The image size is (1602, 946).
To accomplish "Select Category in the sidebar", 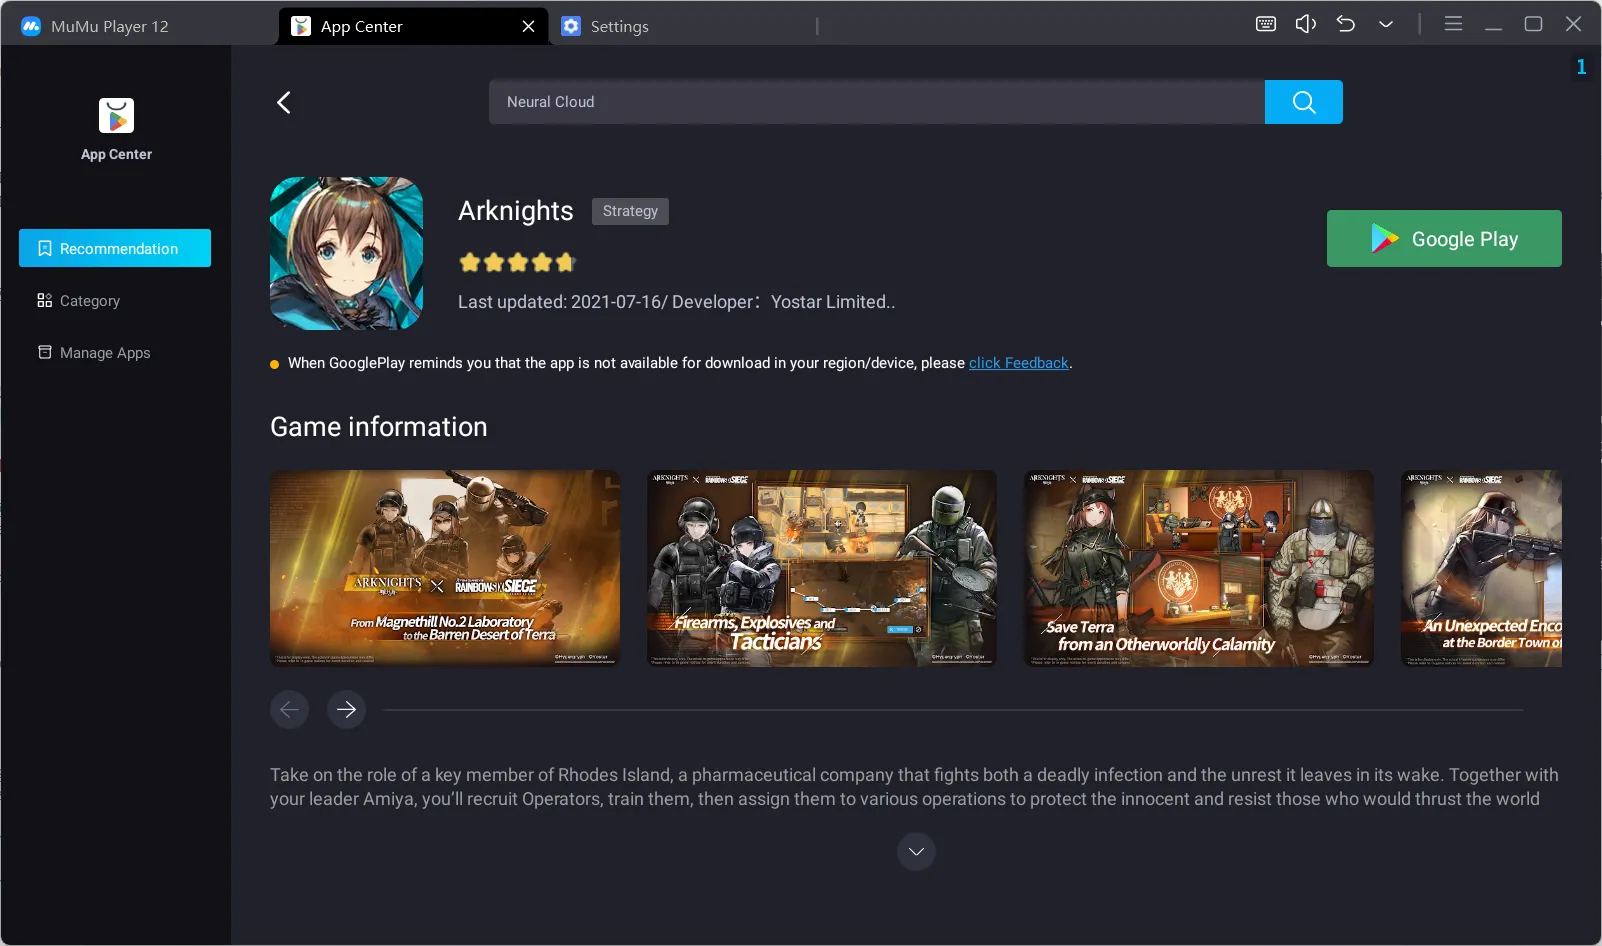I will pos(90,301).
